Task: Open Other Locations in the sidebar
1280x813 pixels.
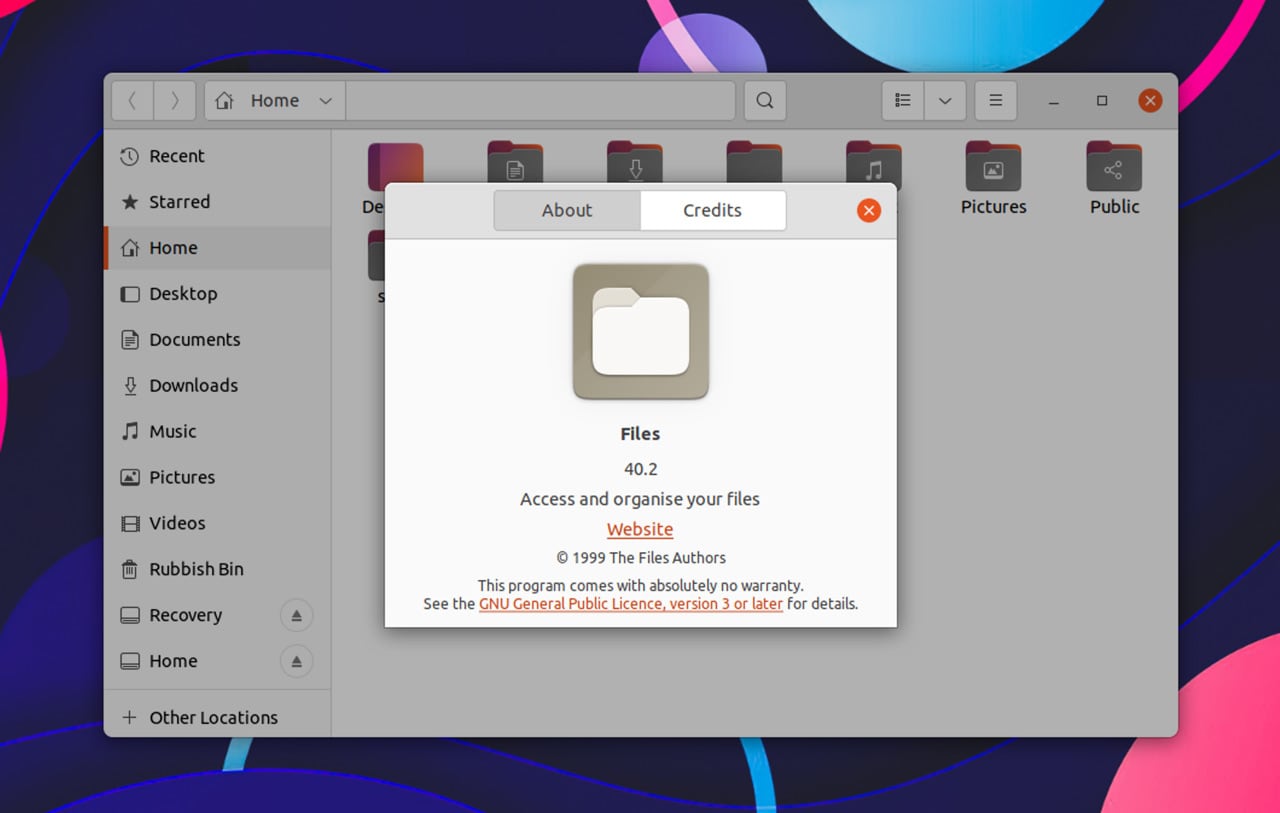Action: pos(217,718)
